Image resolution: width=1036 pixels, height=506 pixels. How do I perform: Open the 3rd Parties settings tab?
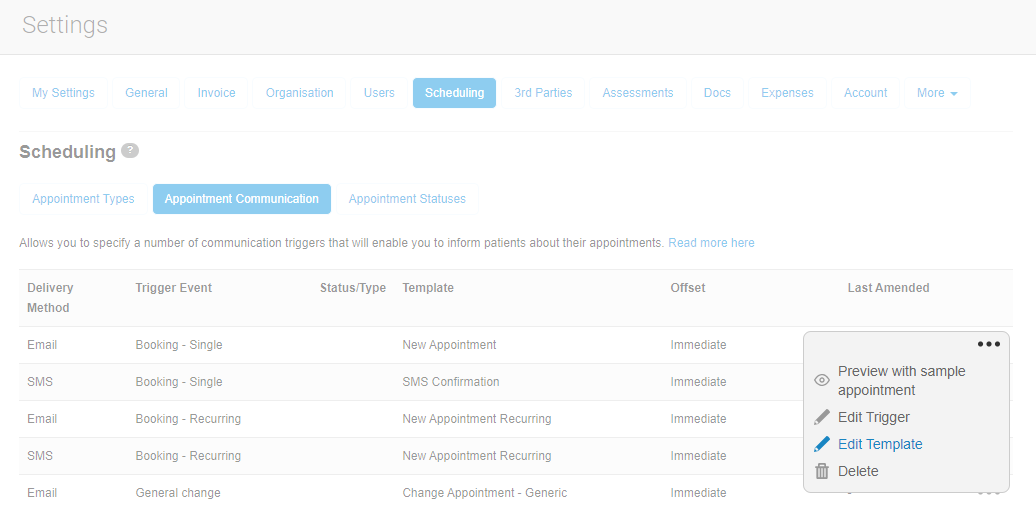543,93
